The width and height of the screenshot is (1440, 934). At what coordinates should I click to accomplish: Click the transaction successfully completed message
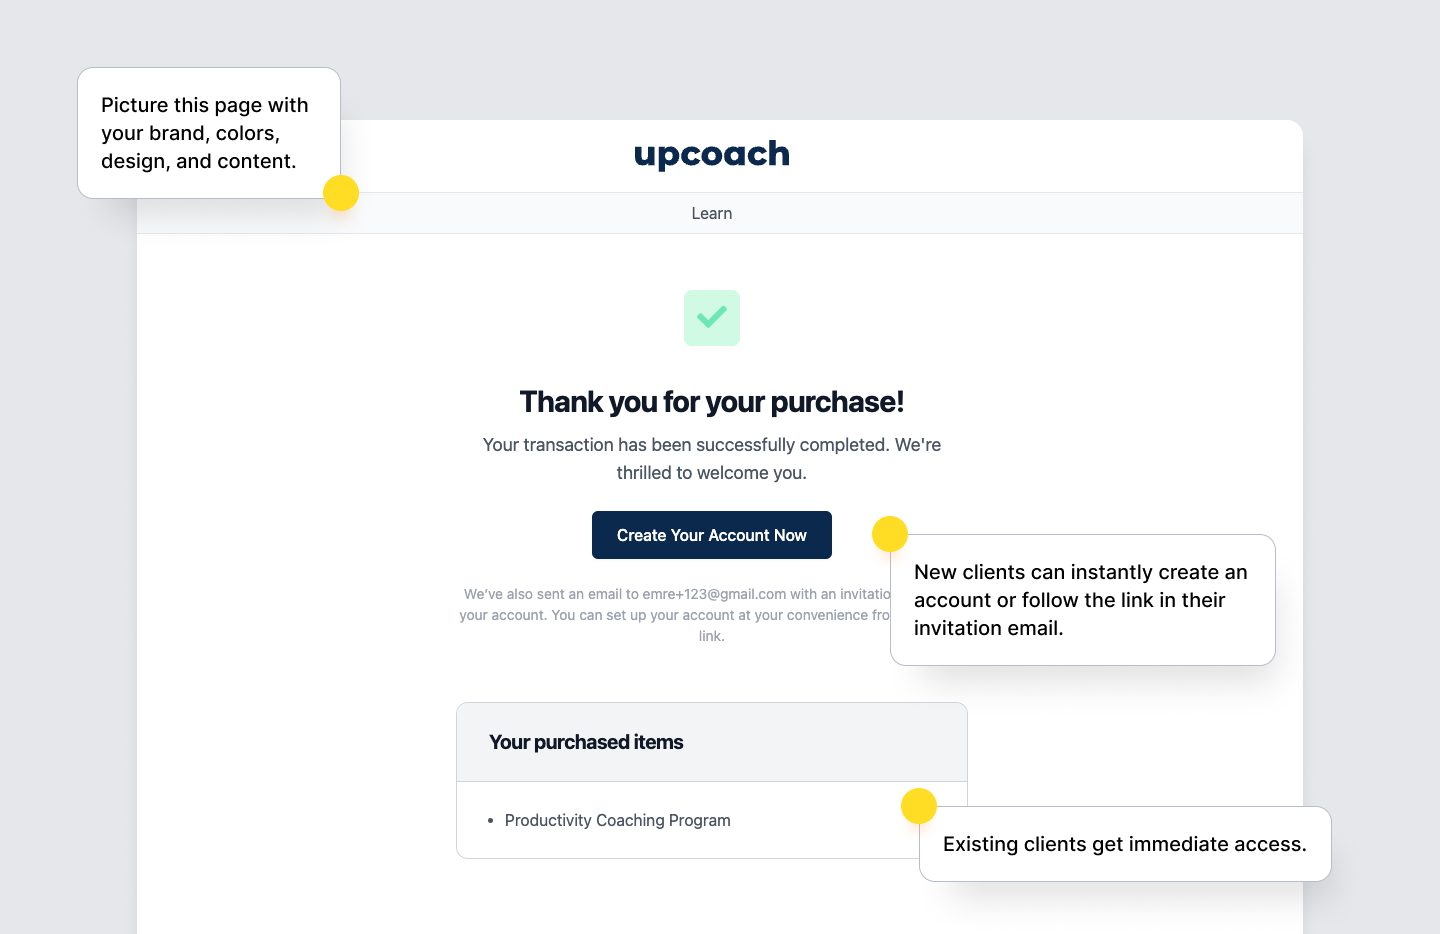click(x=711, y=458)
